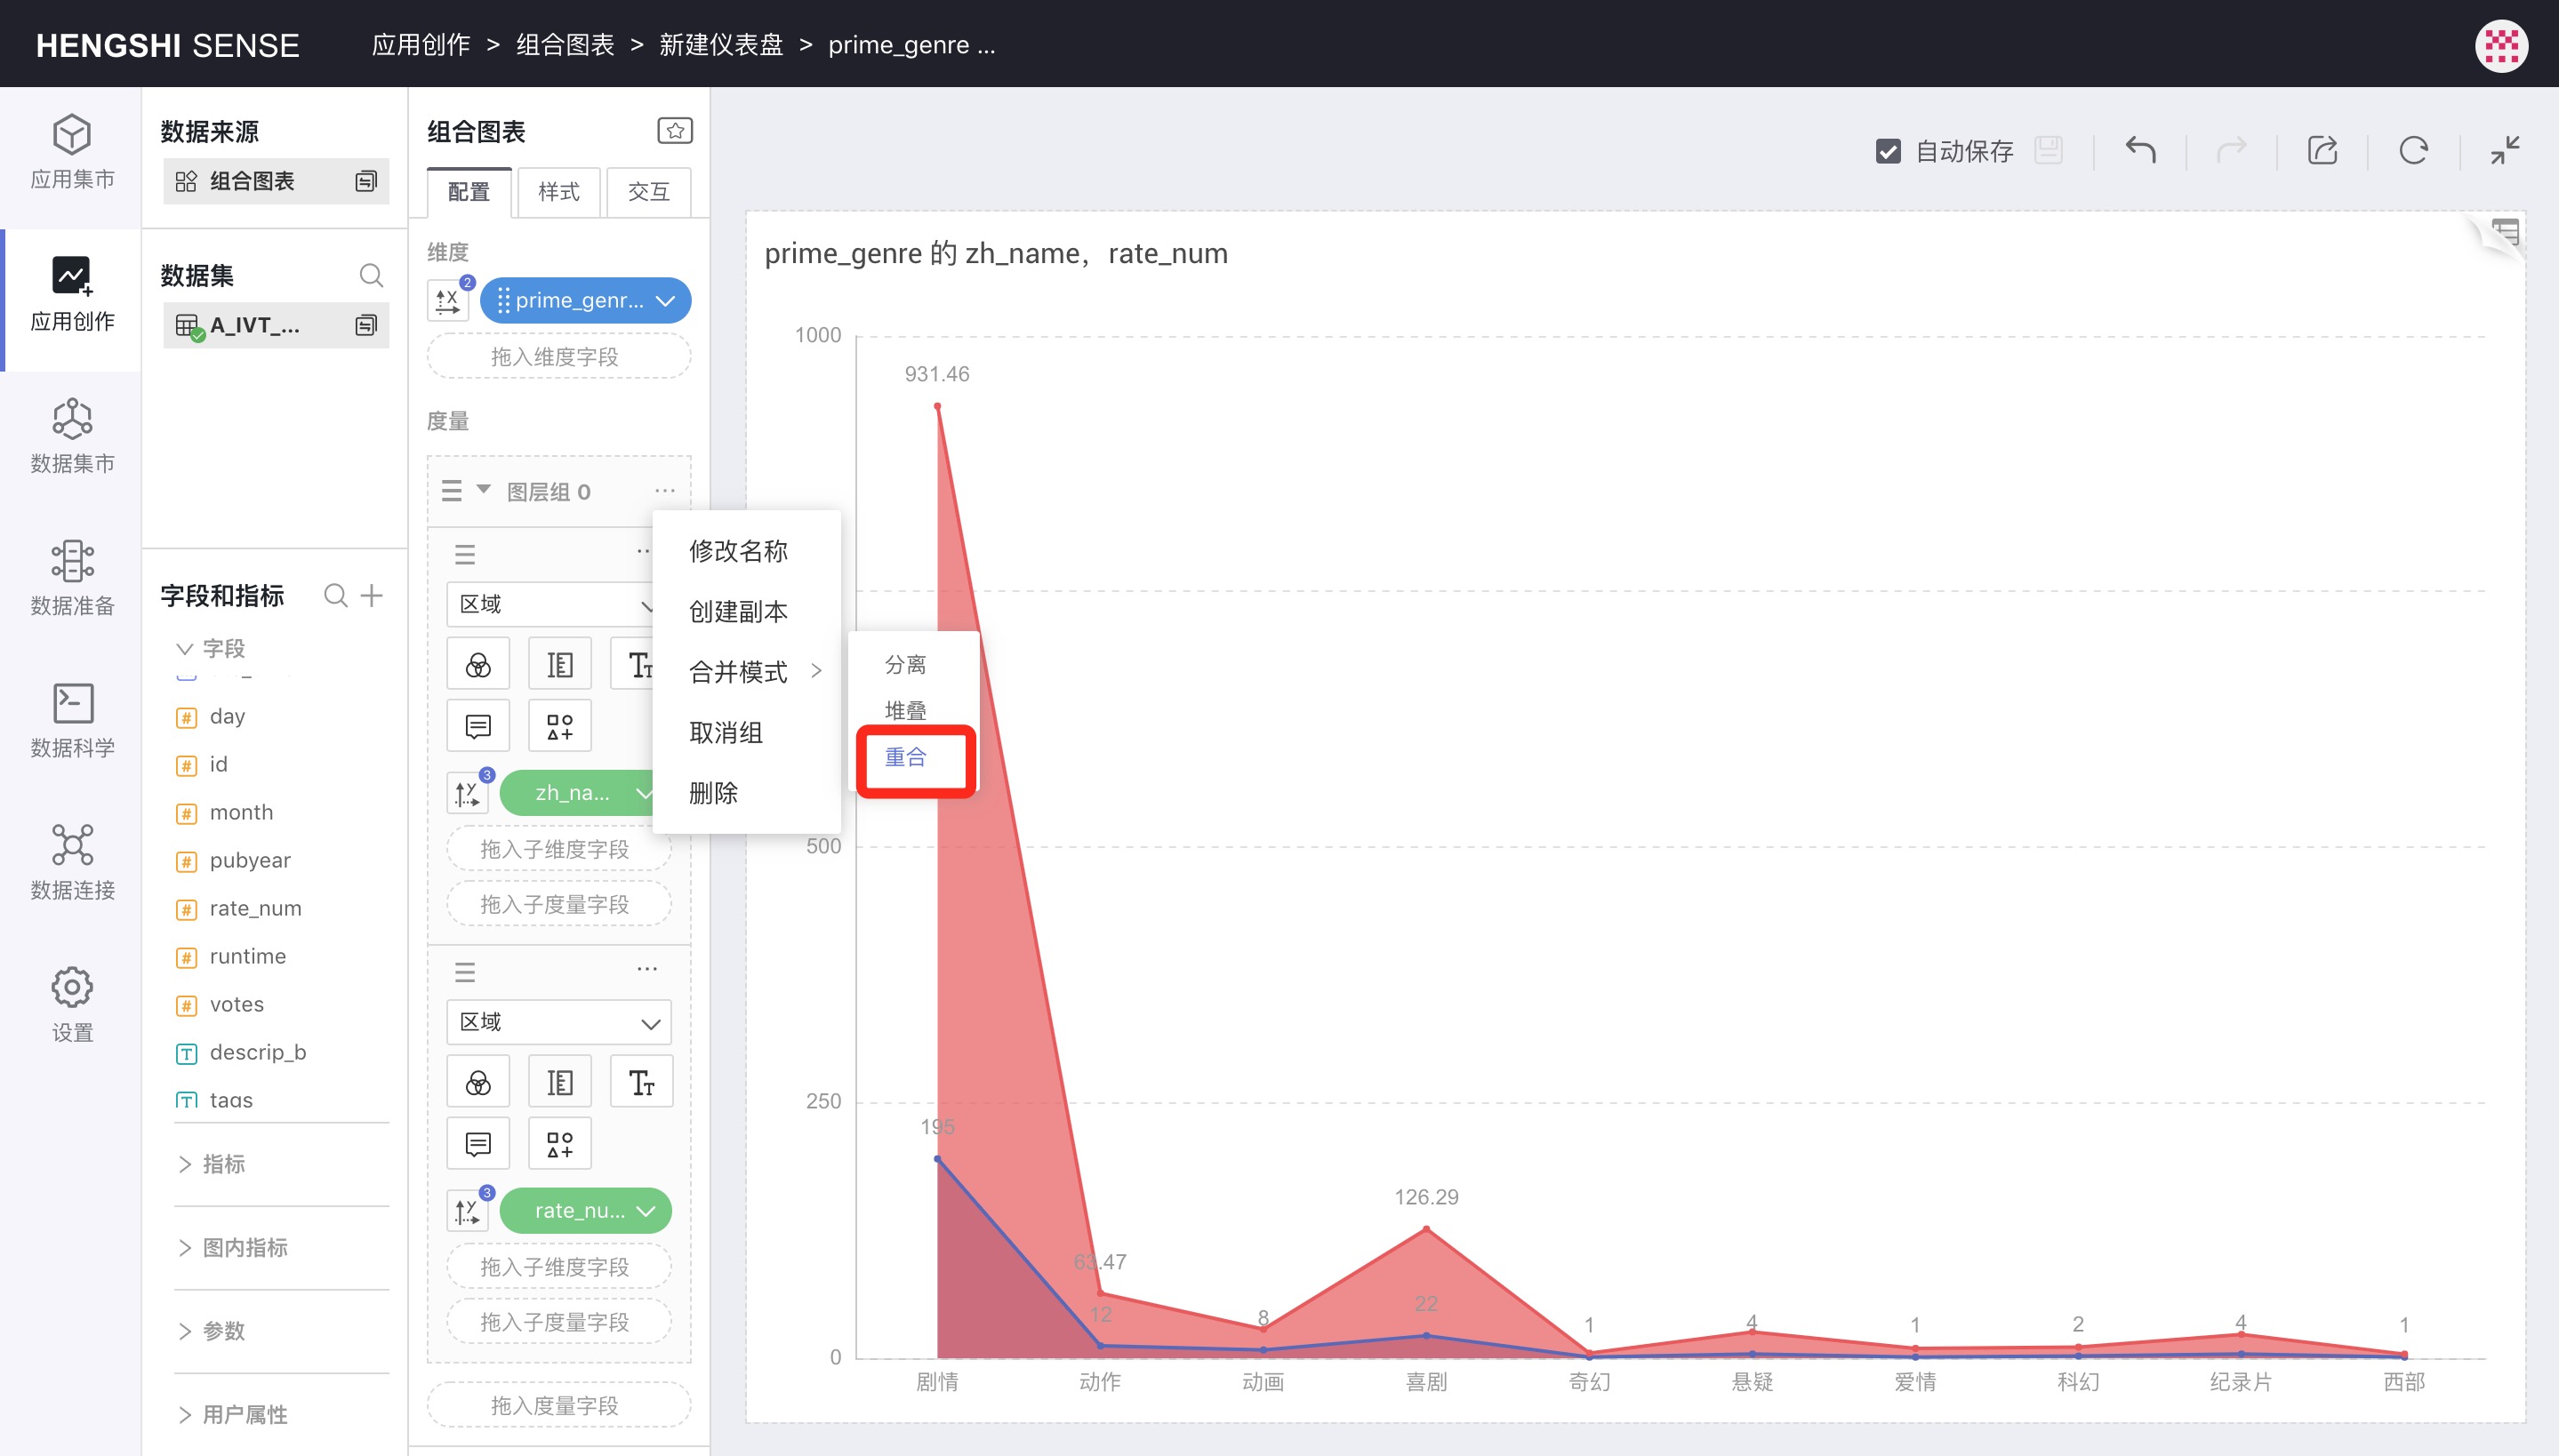Viewport: 2559px width, 1456px height.
Task: Toggle the 自动保存 checkbox
Action: coord(1887,151)
